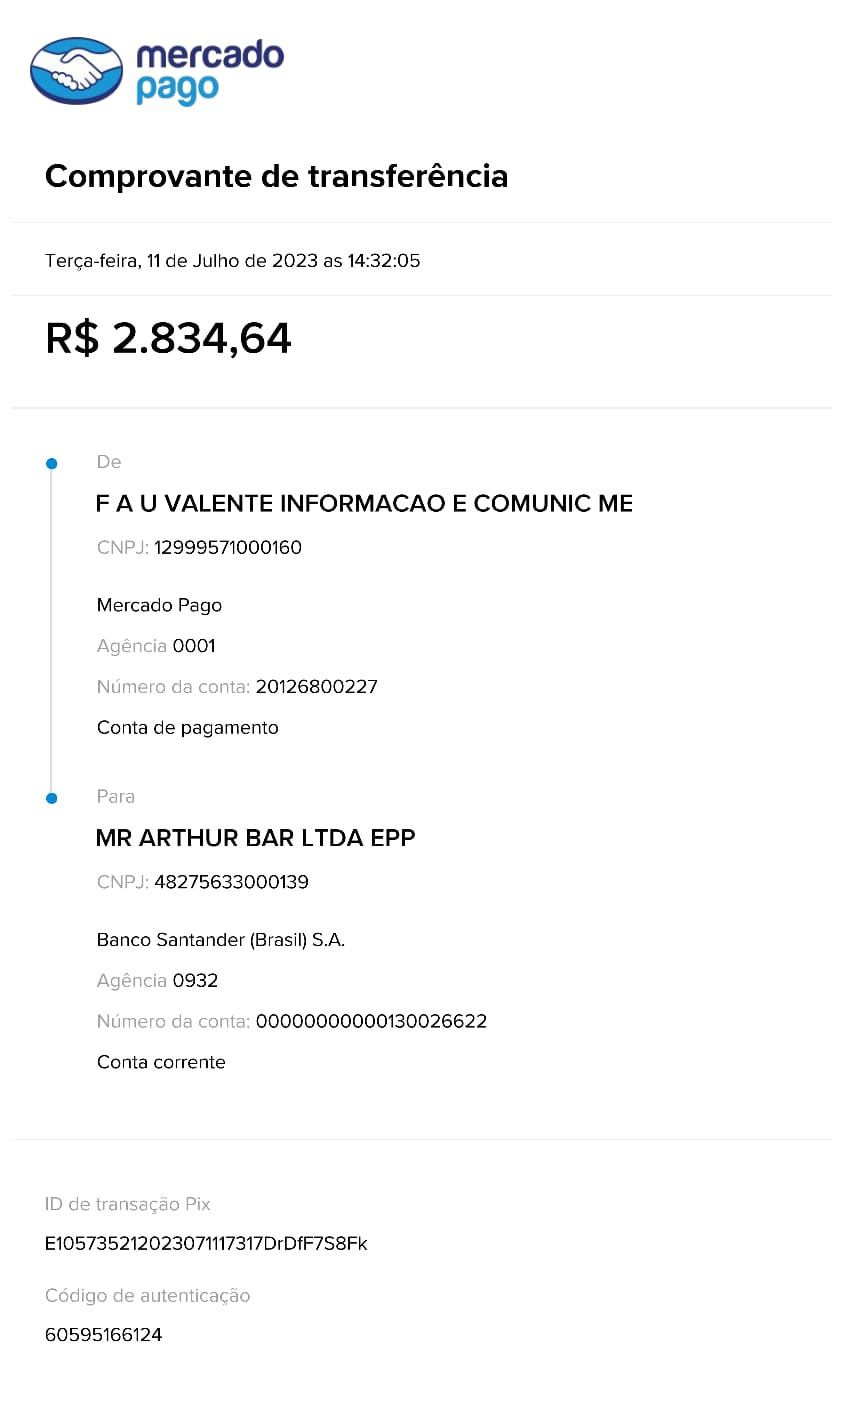Viewport: 843px width, 1406px height.
Task: Select the R$ 2.834,64 amount
Action: (x=168, y=338)
